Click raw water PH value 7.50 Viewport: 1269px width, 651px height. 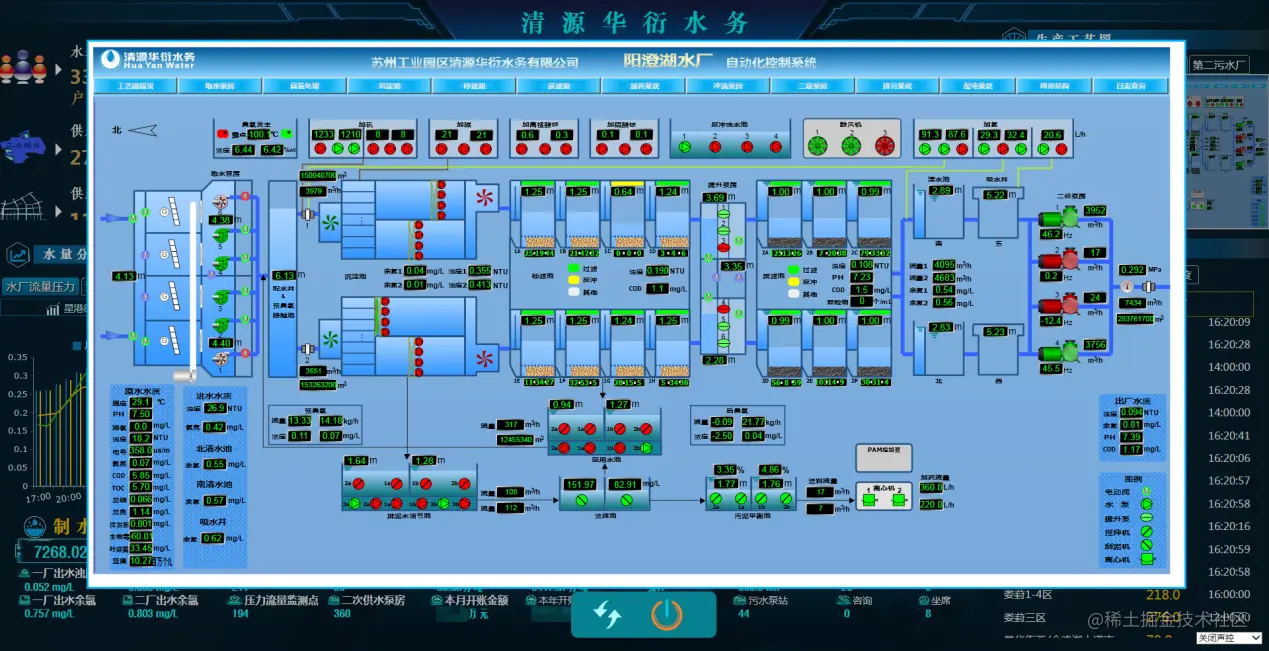pyautogui.click(x=141, y=413)
